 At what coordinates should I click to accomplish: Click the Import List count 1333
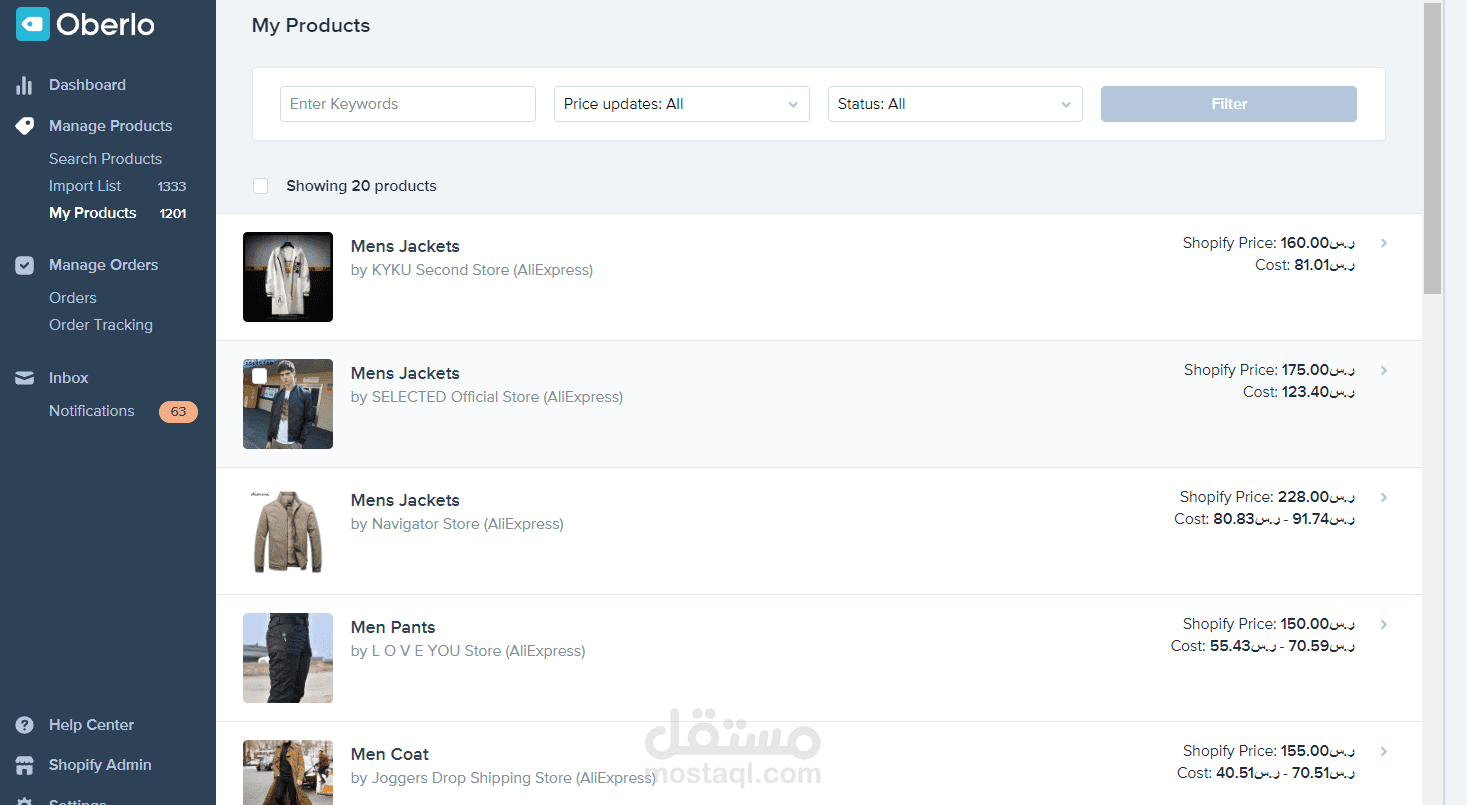coord(172,187)
